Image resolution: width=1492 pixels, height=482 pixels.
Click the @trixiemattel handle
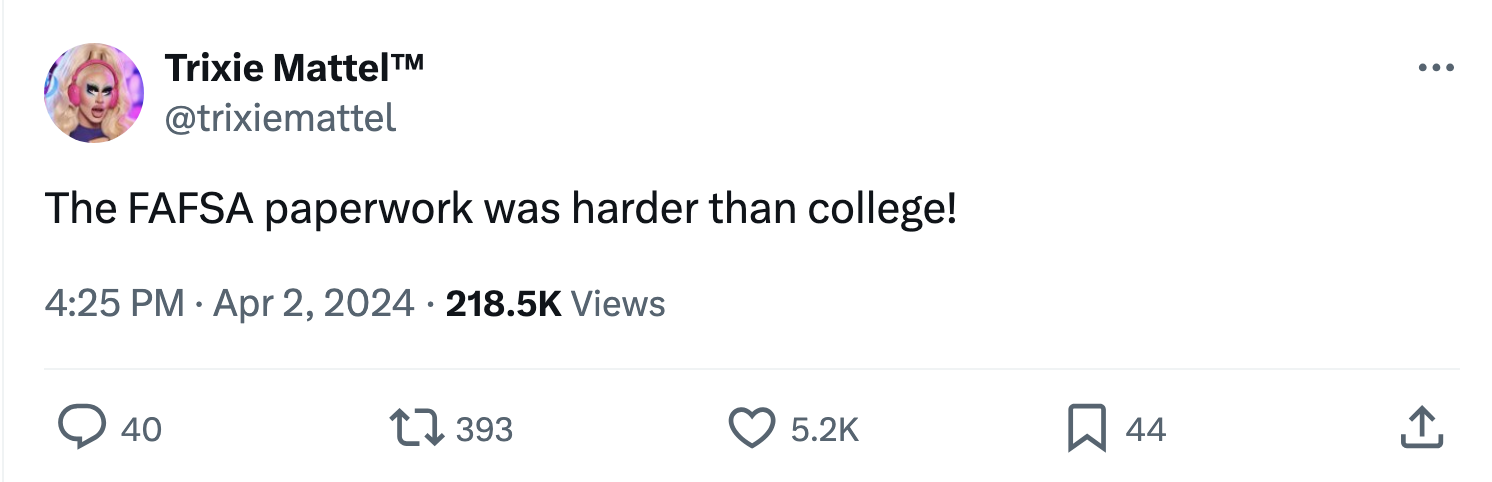point(280,118)
